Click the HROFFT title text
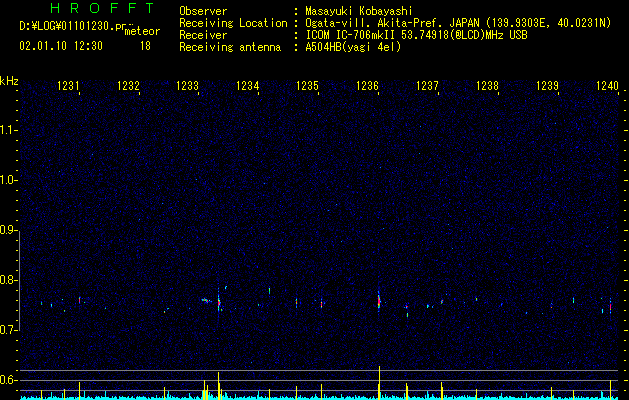Image resolution: width=629 pixels, height=400 pixels. coord(103,8)
